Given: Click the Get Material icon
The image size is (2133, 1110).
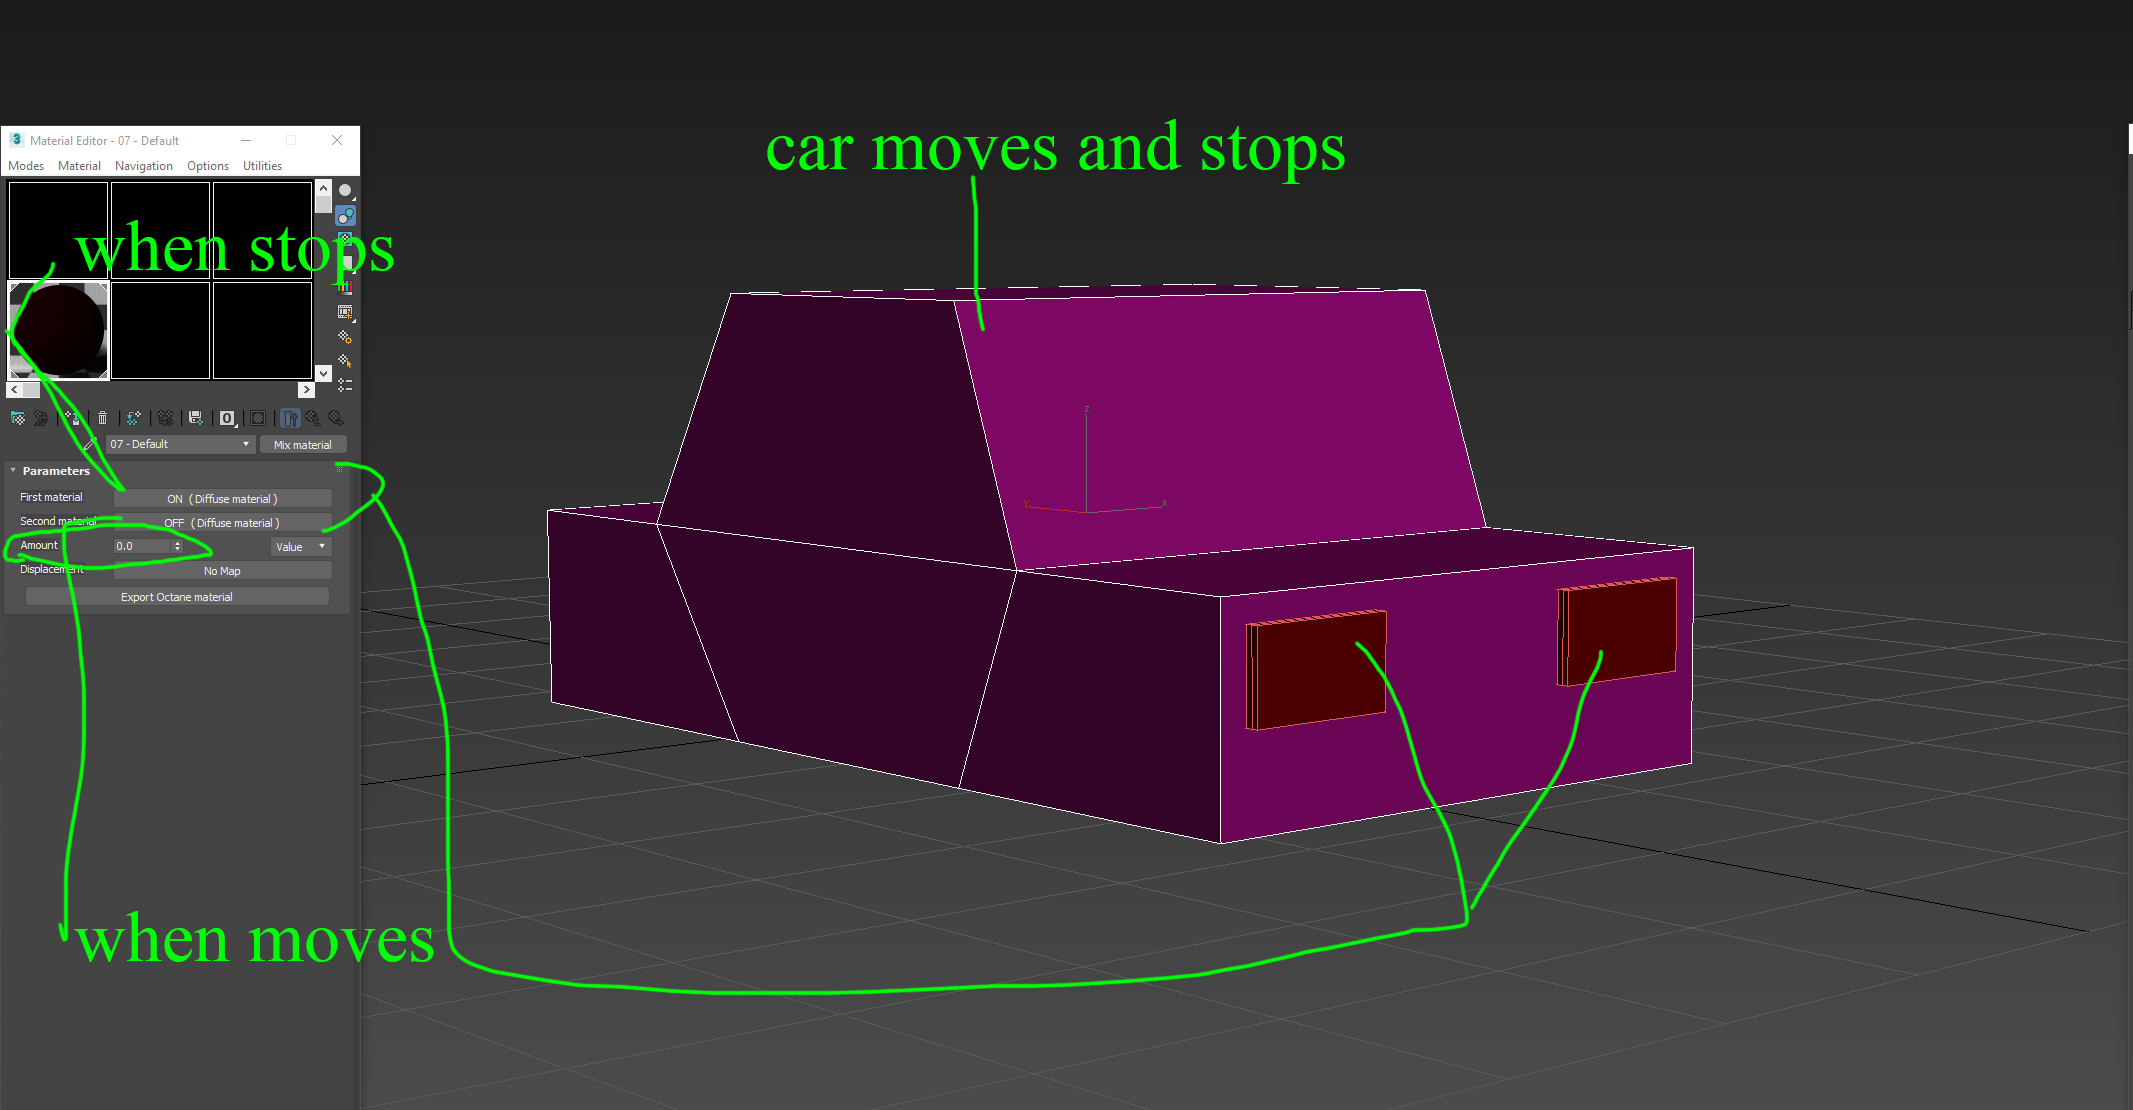Looking at the screenshot, I should [18, 418].
